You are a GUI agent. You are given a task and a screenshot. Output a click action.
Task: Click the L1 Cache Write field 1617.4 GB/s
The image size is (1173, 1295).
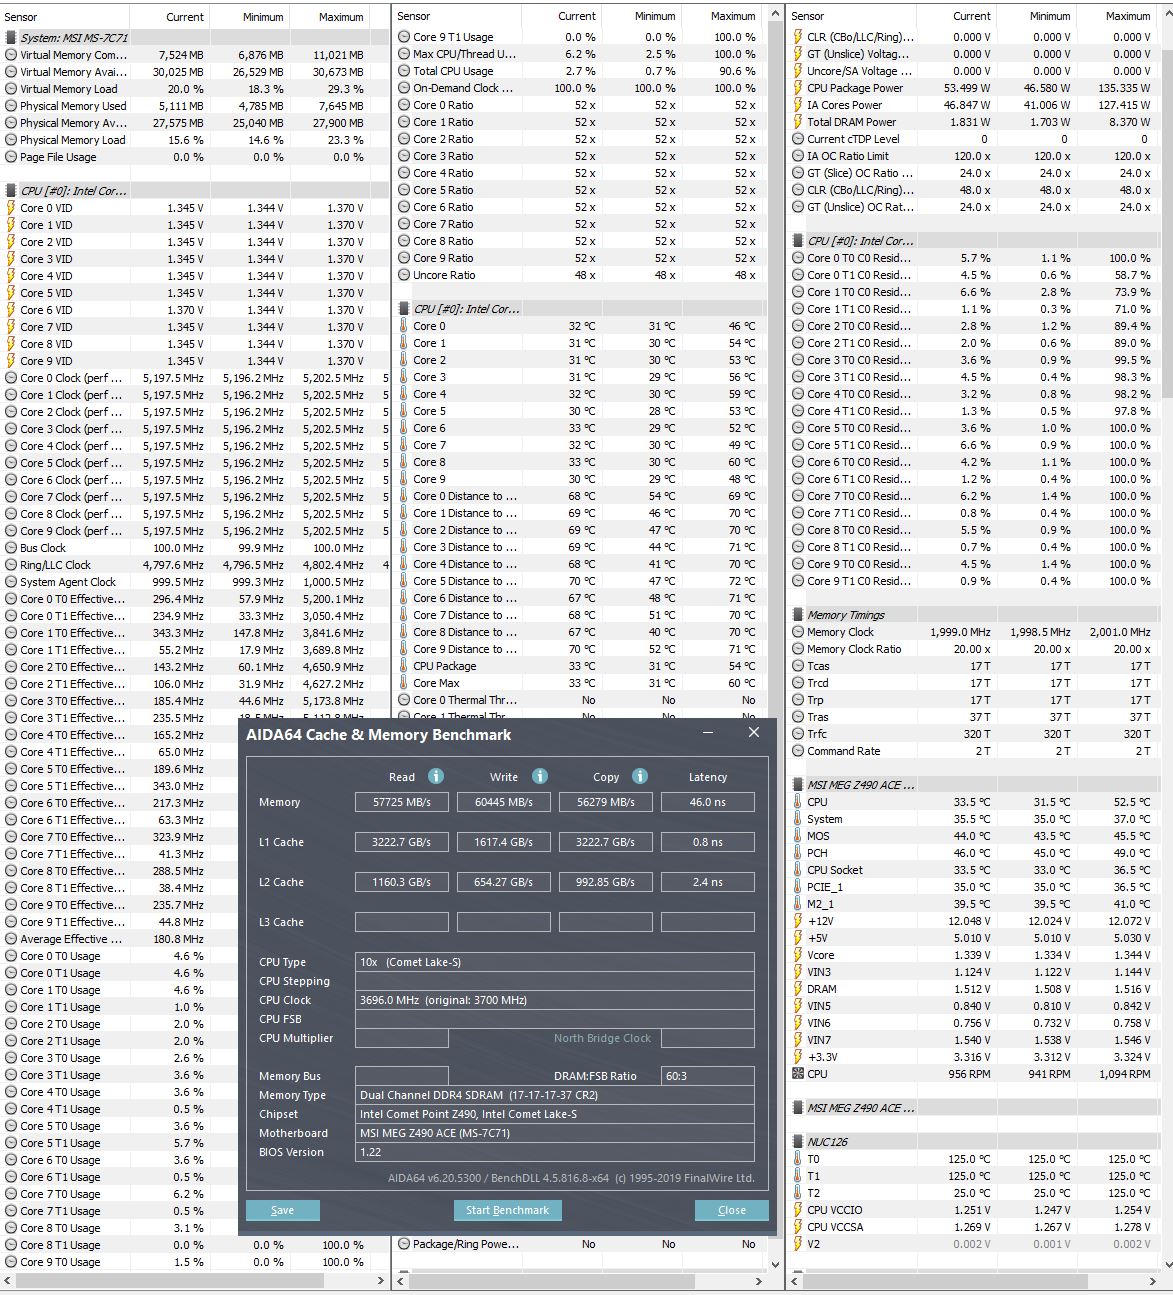pyautogui.click(x=504, y=842)
